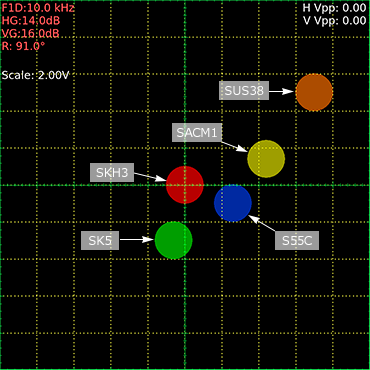Click the green SK5 circle
The height and width of the screenshot is (370, 370).
point(174,240)
